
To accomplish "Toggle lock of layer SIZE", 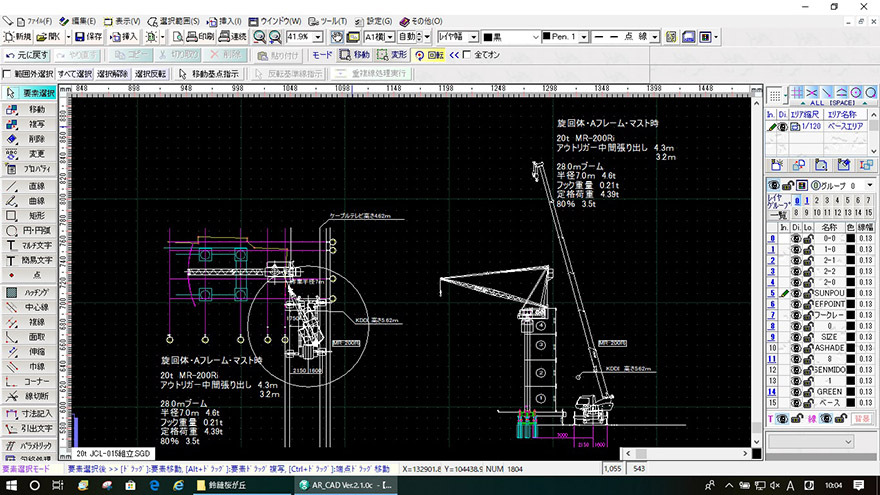I will pyautogui.click(x=808, y=337).
